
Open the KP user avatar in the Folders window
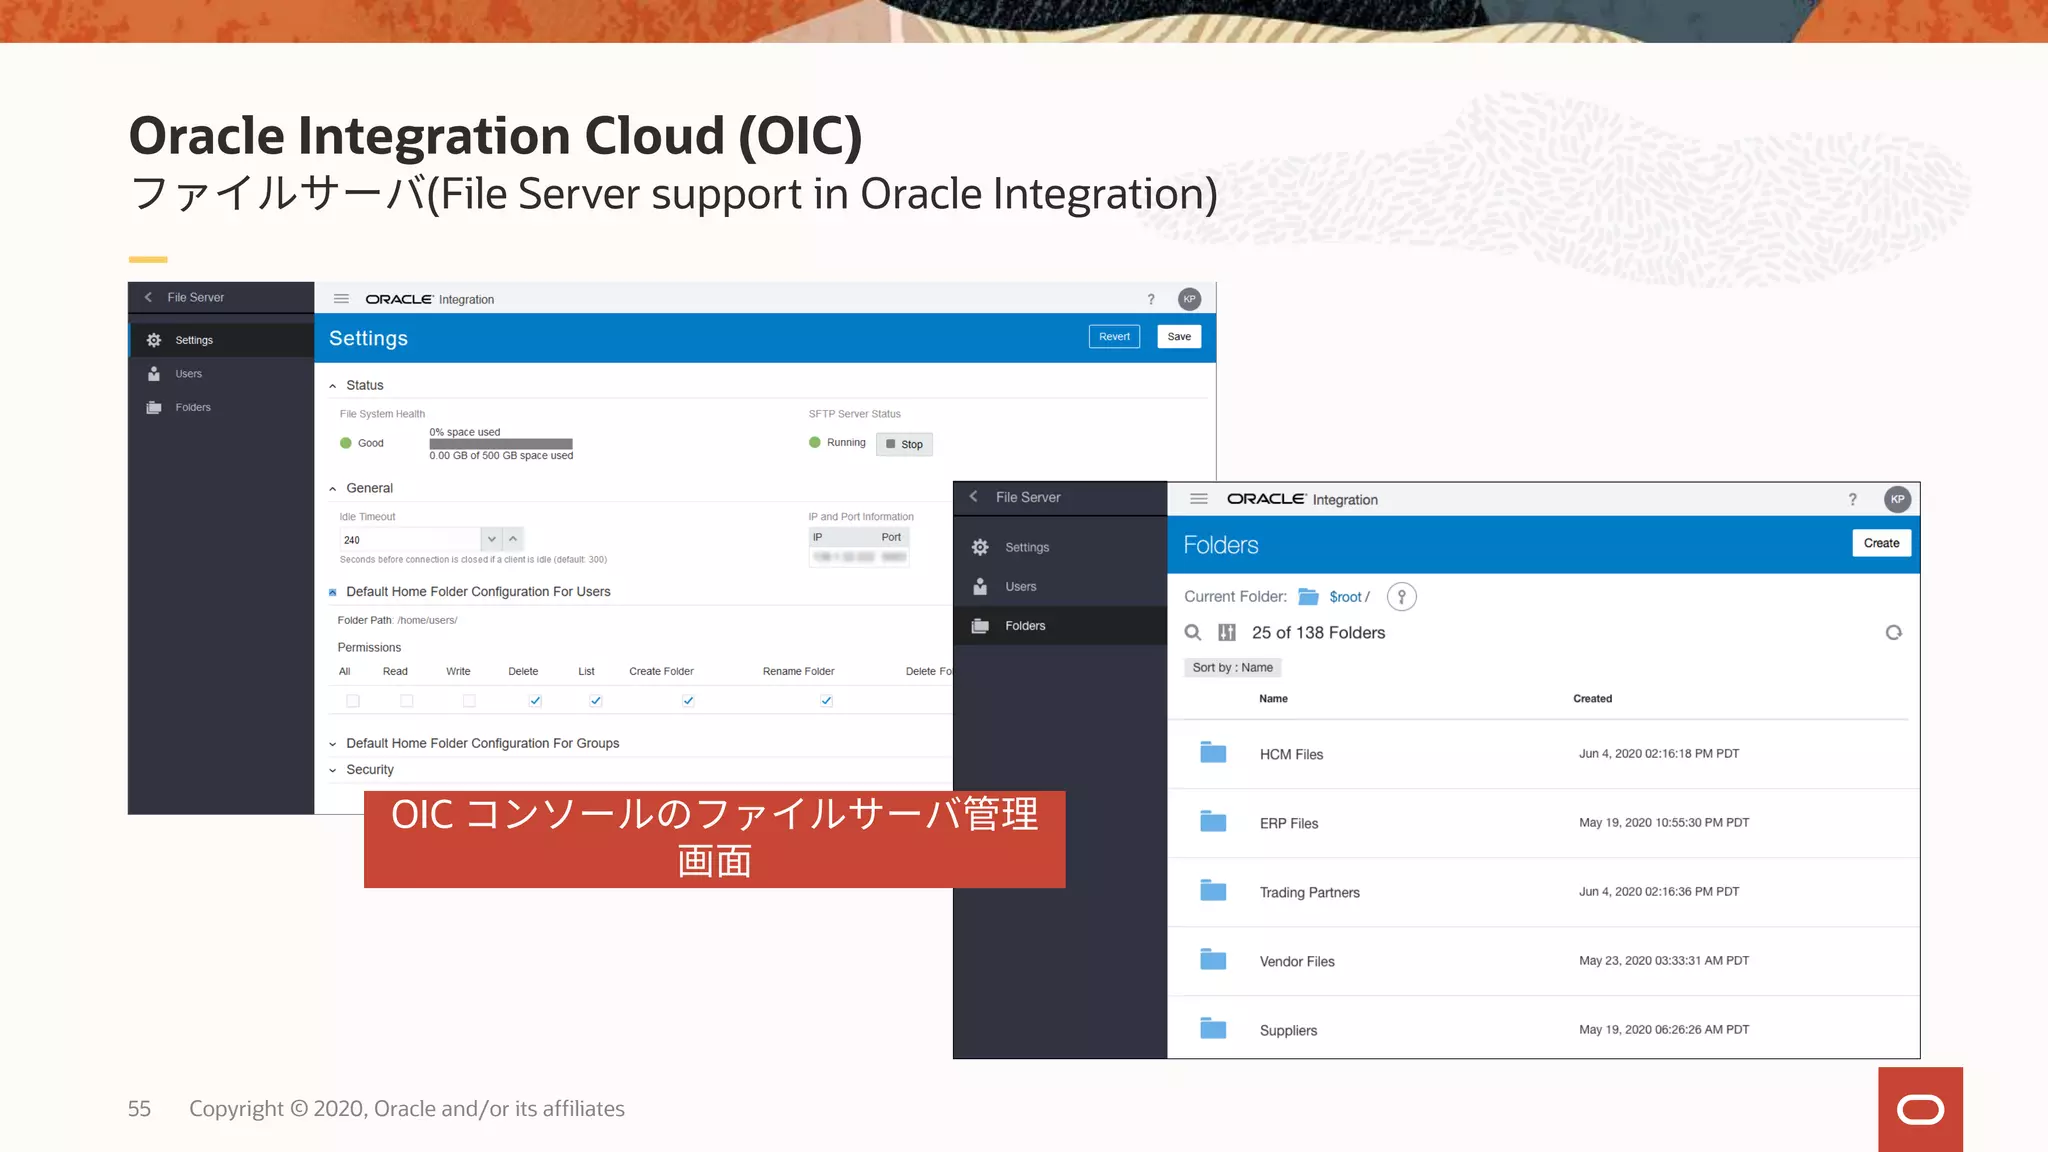coord(1897,499)
